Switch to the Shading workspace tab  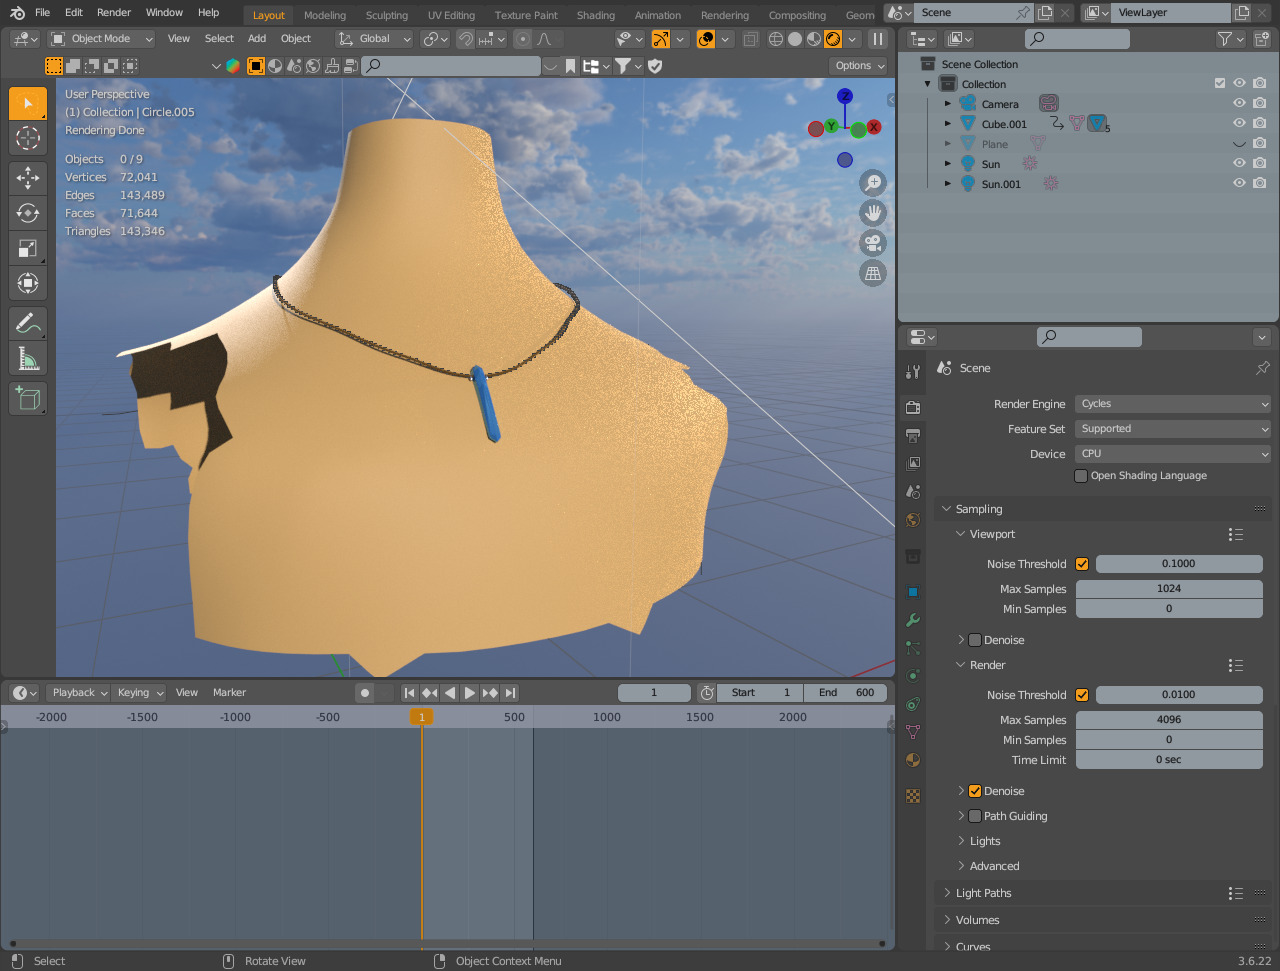596,15
